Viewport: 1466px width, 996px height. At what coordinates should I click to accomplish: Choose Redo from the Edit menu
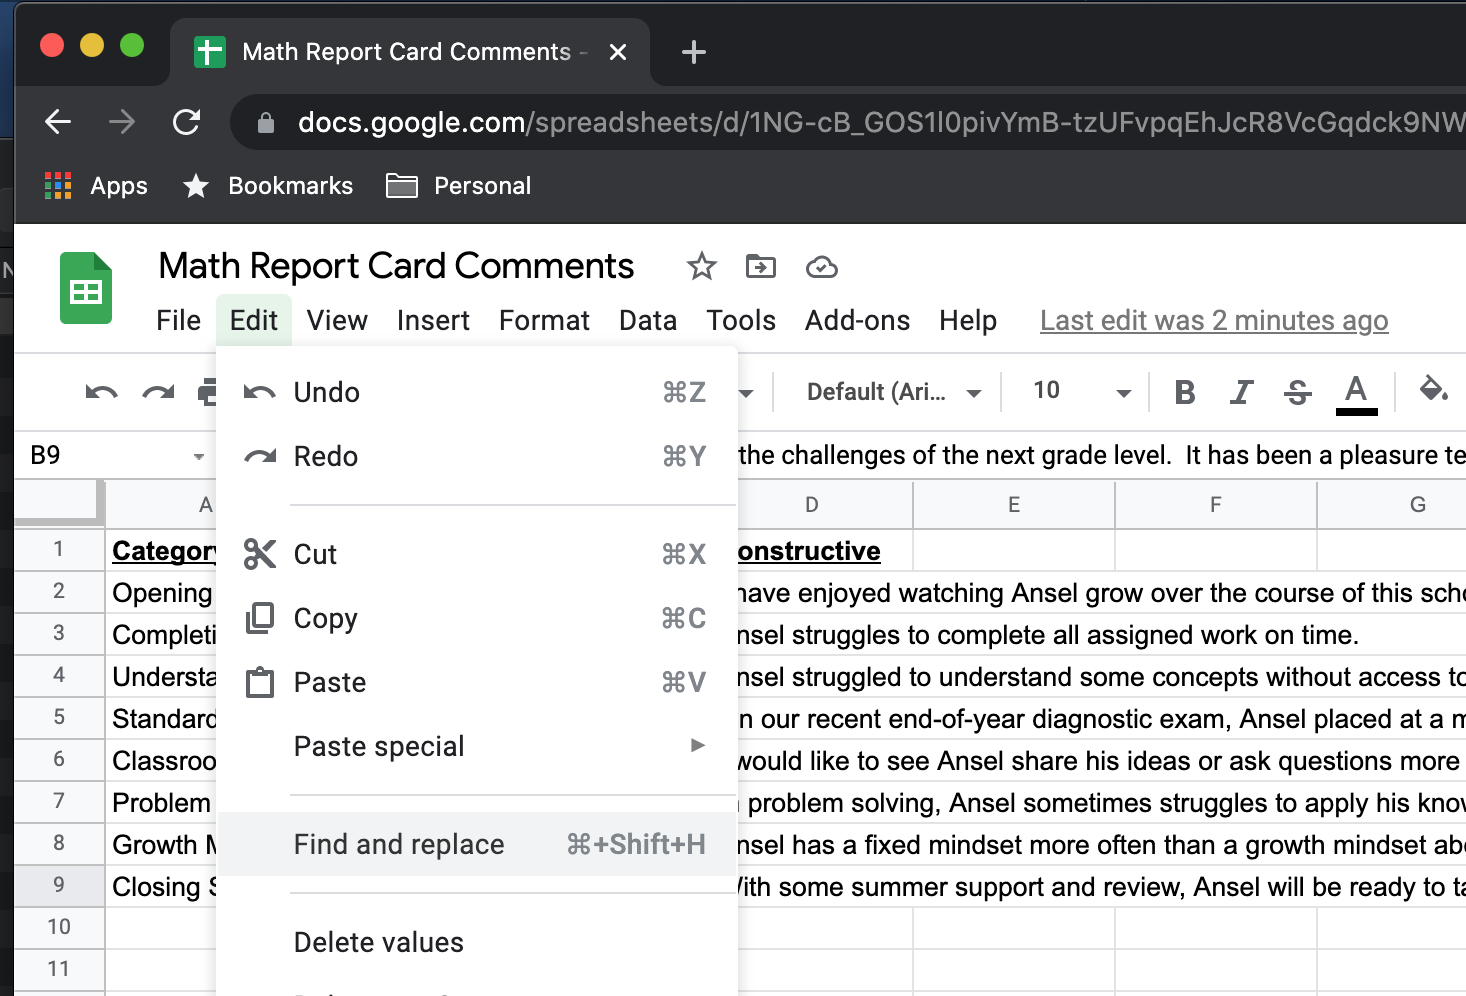477,456
